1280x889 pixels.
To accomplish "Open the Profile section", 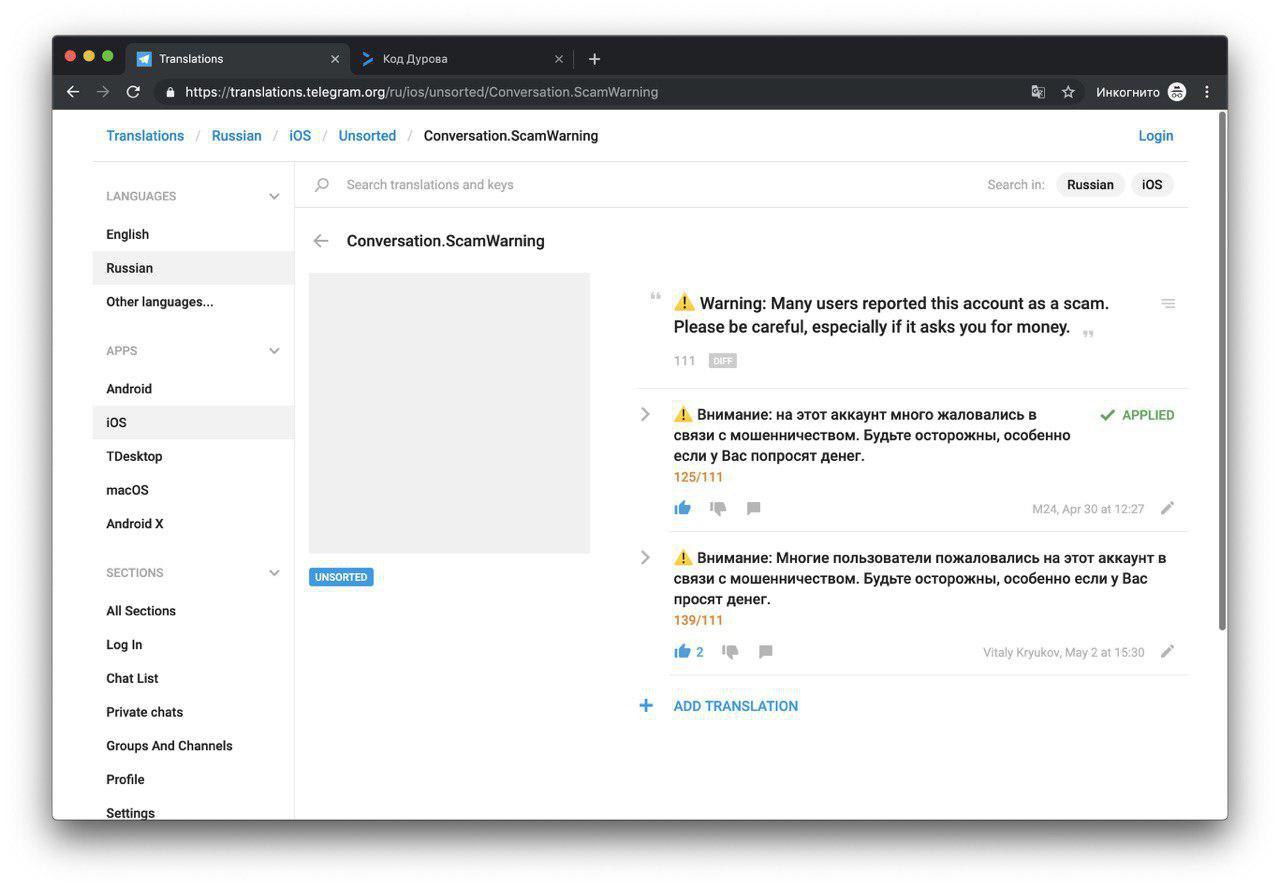I will click(x=193, y=780).
